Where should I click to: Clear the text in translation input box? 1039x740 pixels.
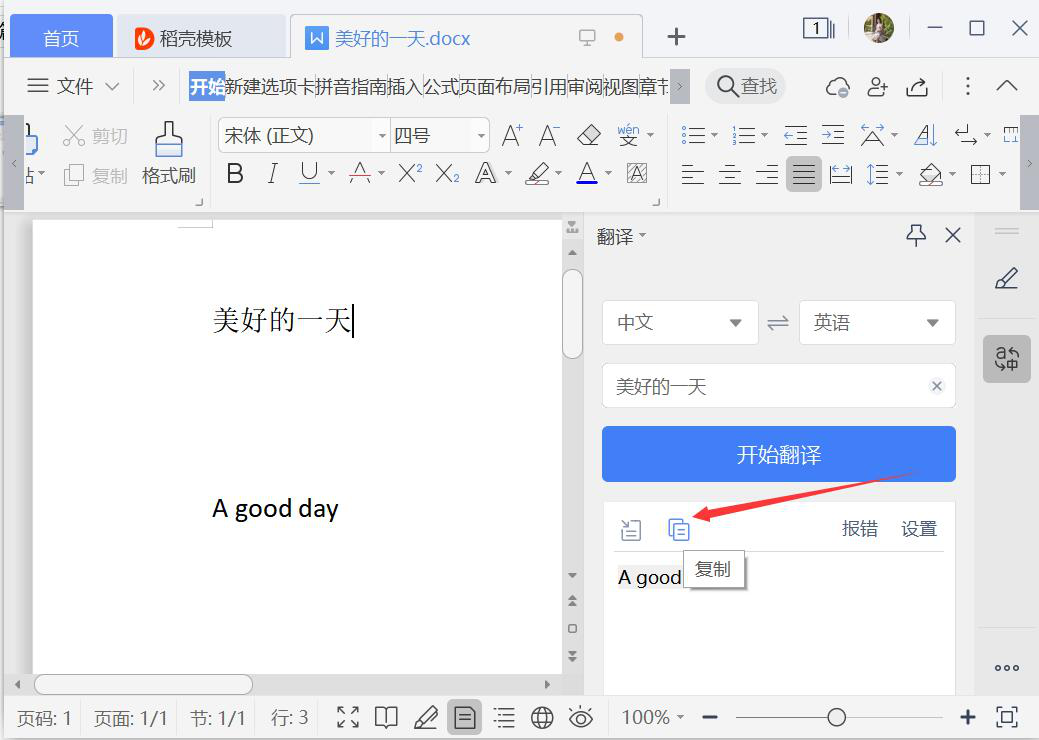point(936,386)
